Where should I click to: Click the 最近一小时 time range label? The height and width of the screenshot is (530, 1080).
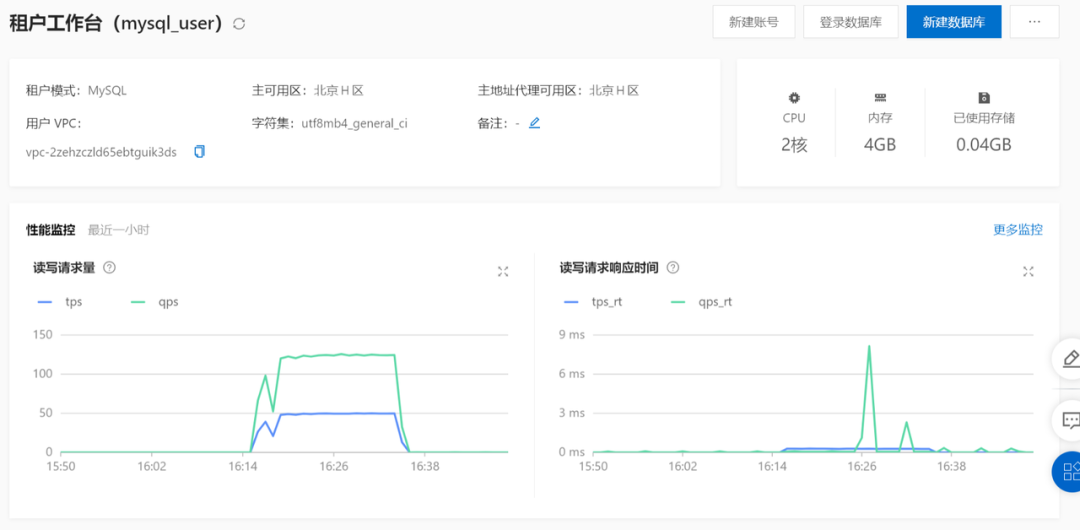(118, 230)
